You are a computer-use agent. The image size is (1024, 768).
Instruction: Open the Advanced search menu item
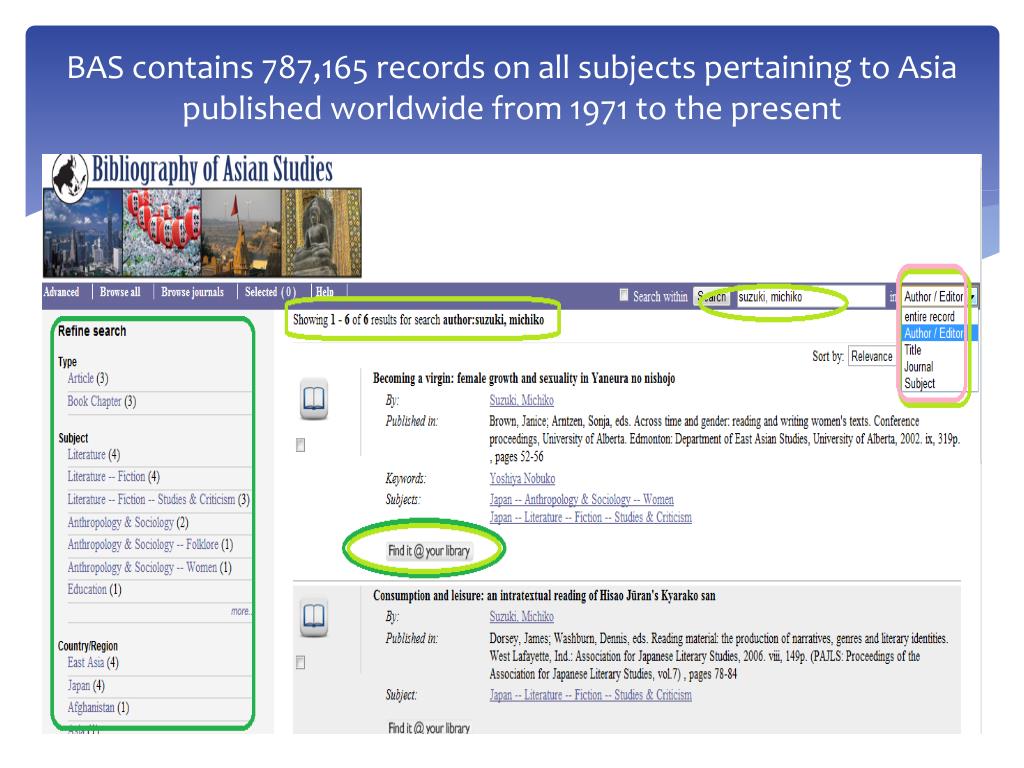tap(61, 292)
